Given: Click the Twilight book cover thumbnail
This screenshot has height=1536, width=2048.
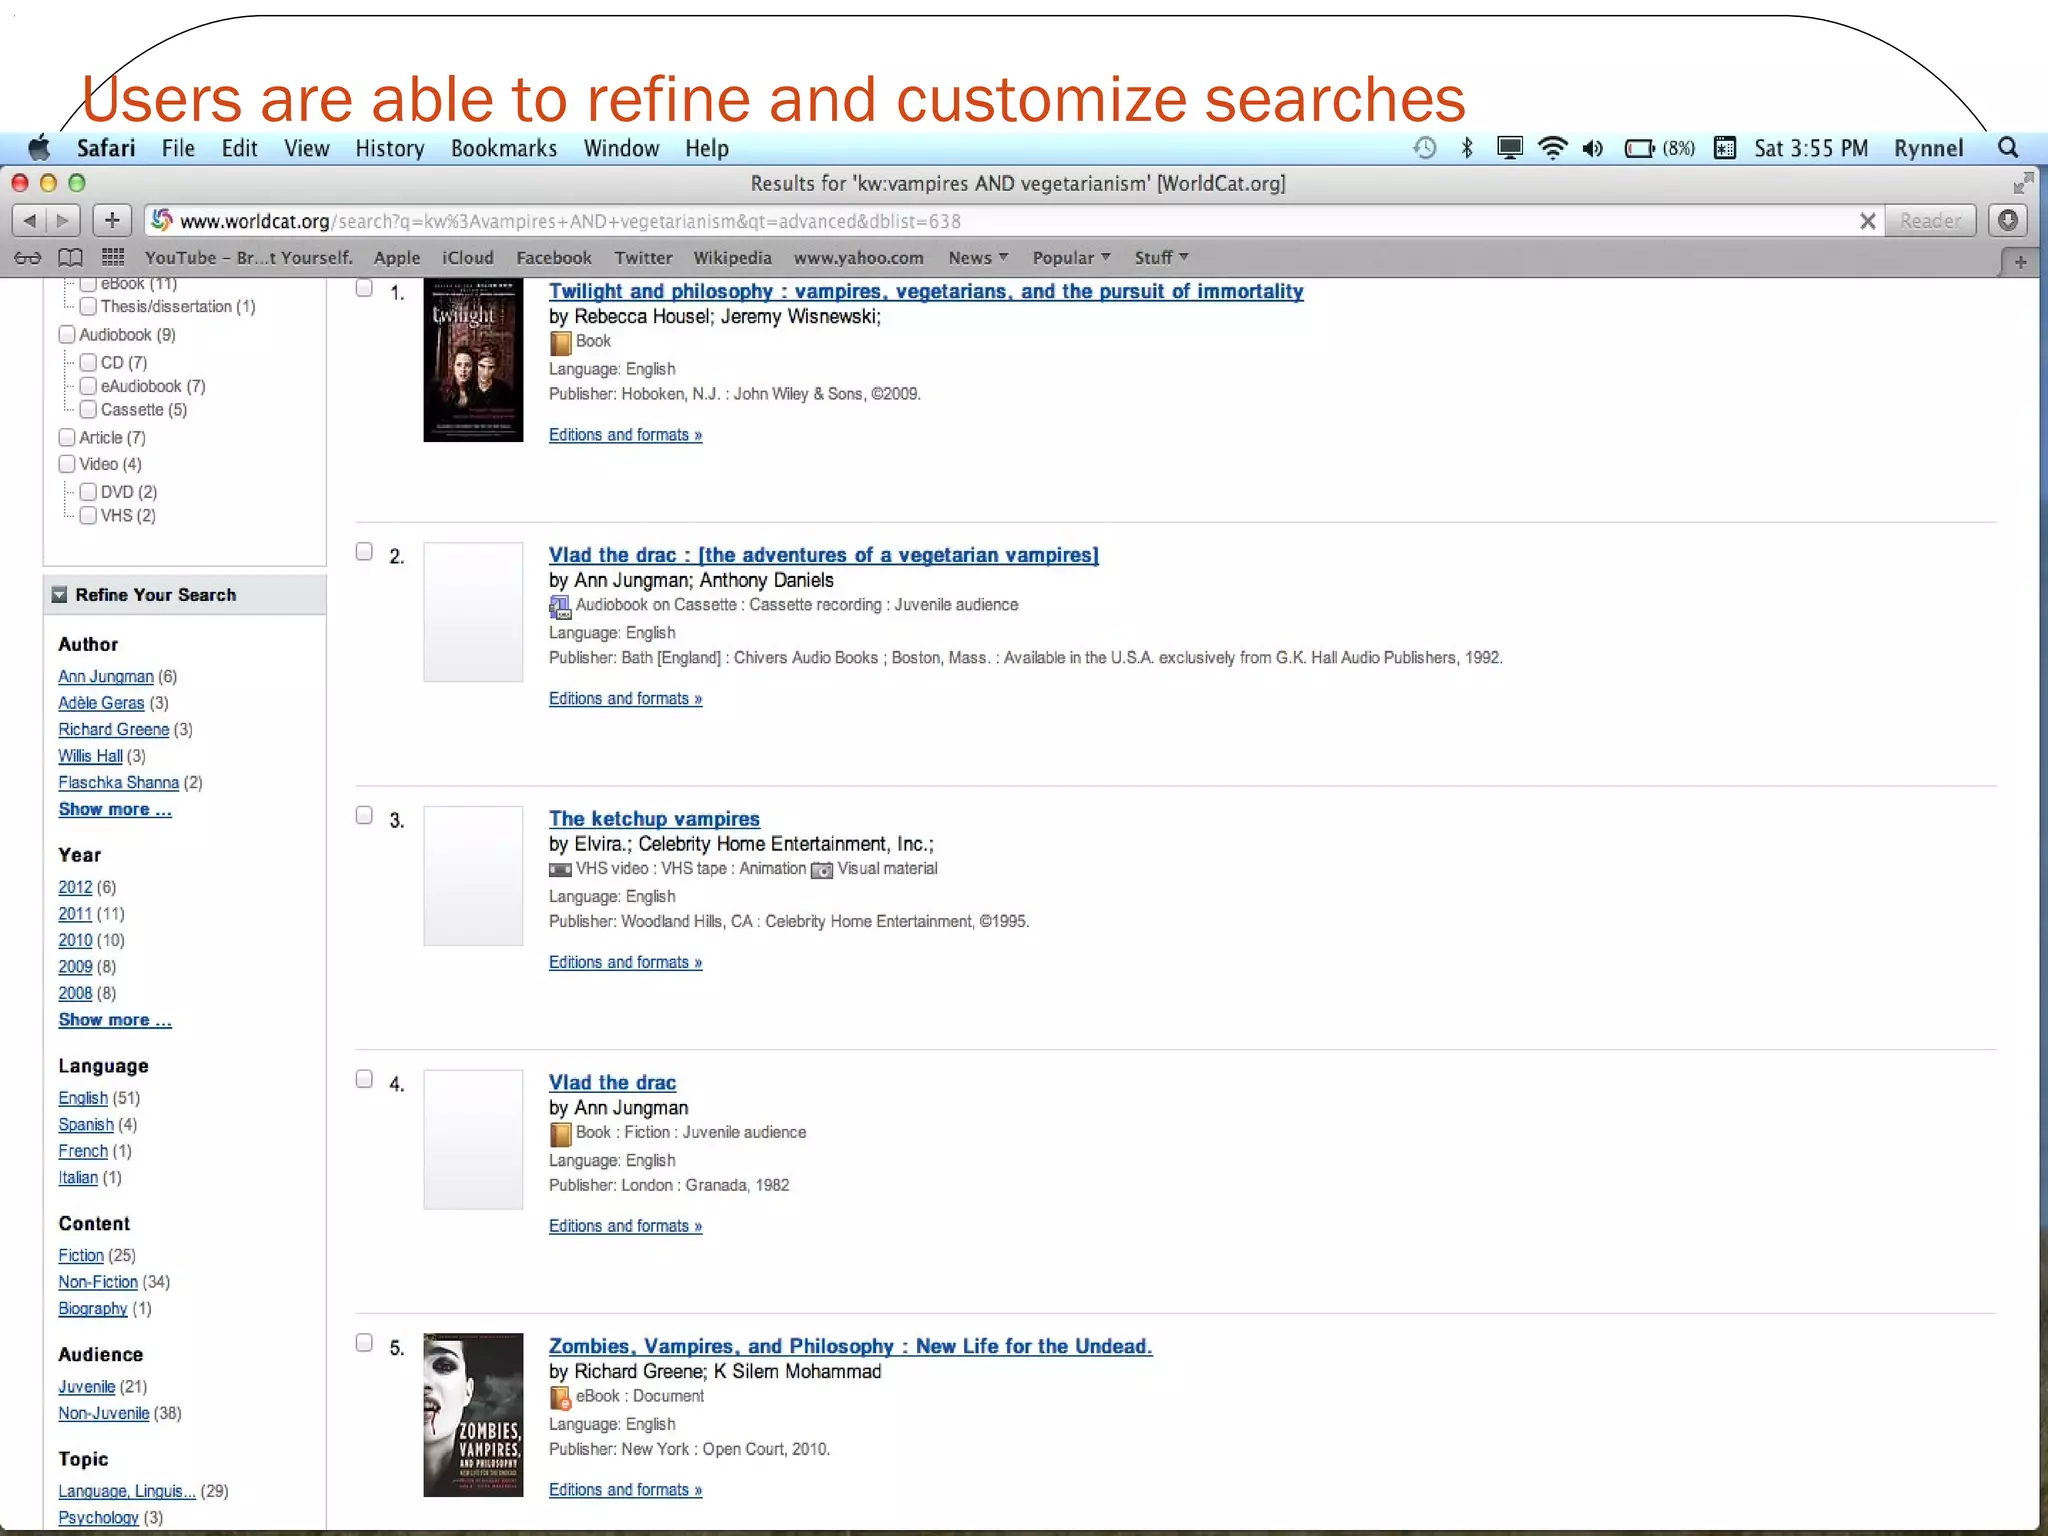Looking at the screenshot, I should tap(473, 360).
